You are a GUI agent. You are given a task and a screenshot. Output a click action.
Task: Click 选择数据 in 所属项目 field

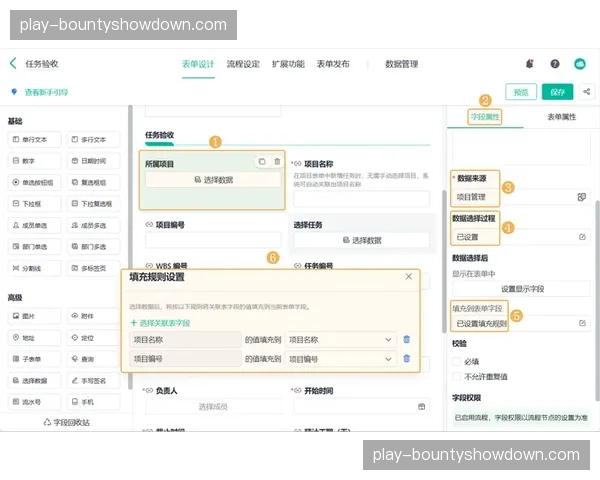(x=213, y=180)
